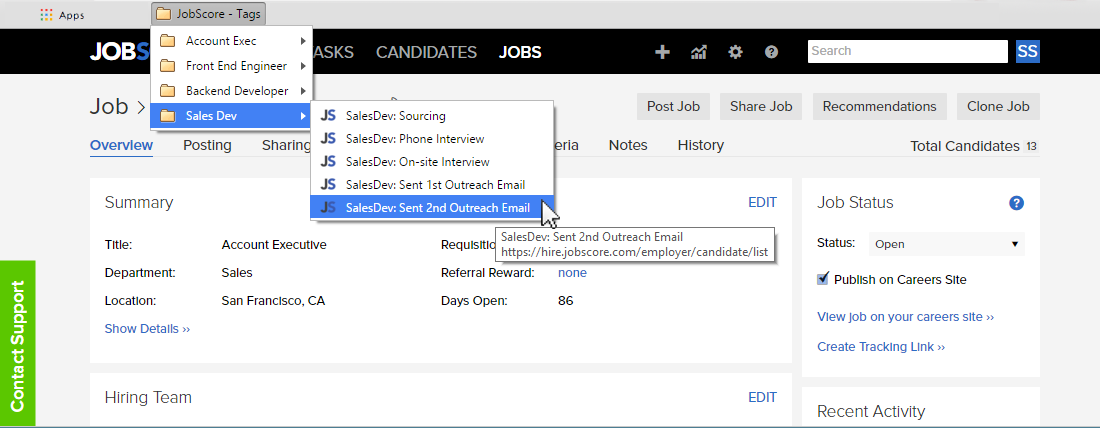Image resolution: width=1100 pixels, height=428 pixels.
Task: Edit the Hiring Team section
Action: tap(763, 398)
